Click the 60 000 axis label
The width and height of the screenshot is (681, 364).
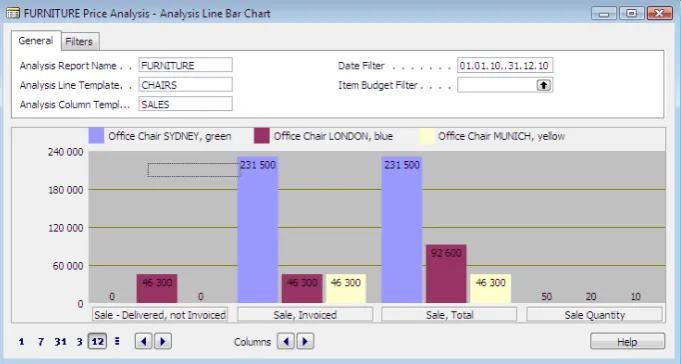pyautogui.click(x=68, y=266)
